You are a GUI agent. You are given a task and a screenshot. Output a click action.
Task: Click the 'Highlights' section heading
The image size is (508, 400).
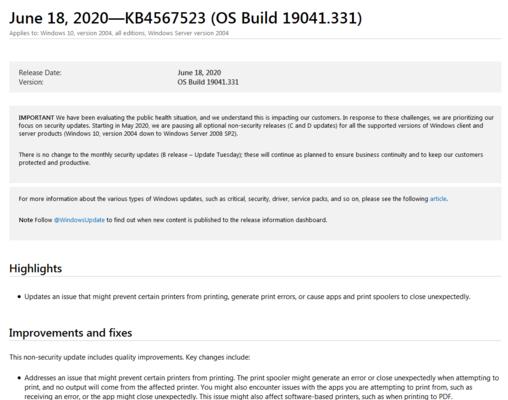(36, 268)
